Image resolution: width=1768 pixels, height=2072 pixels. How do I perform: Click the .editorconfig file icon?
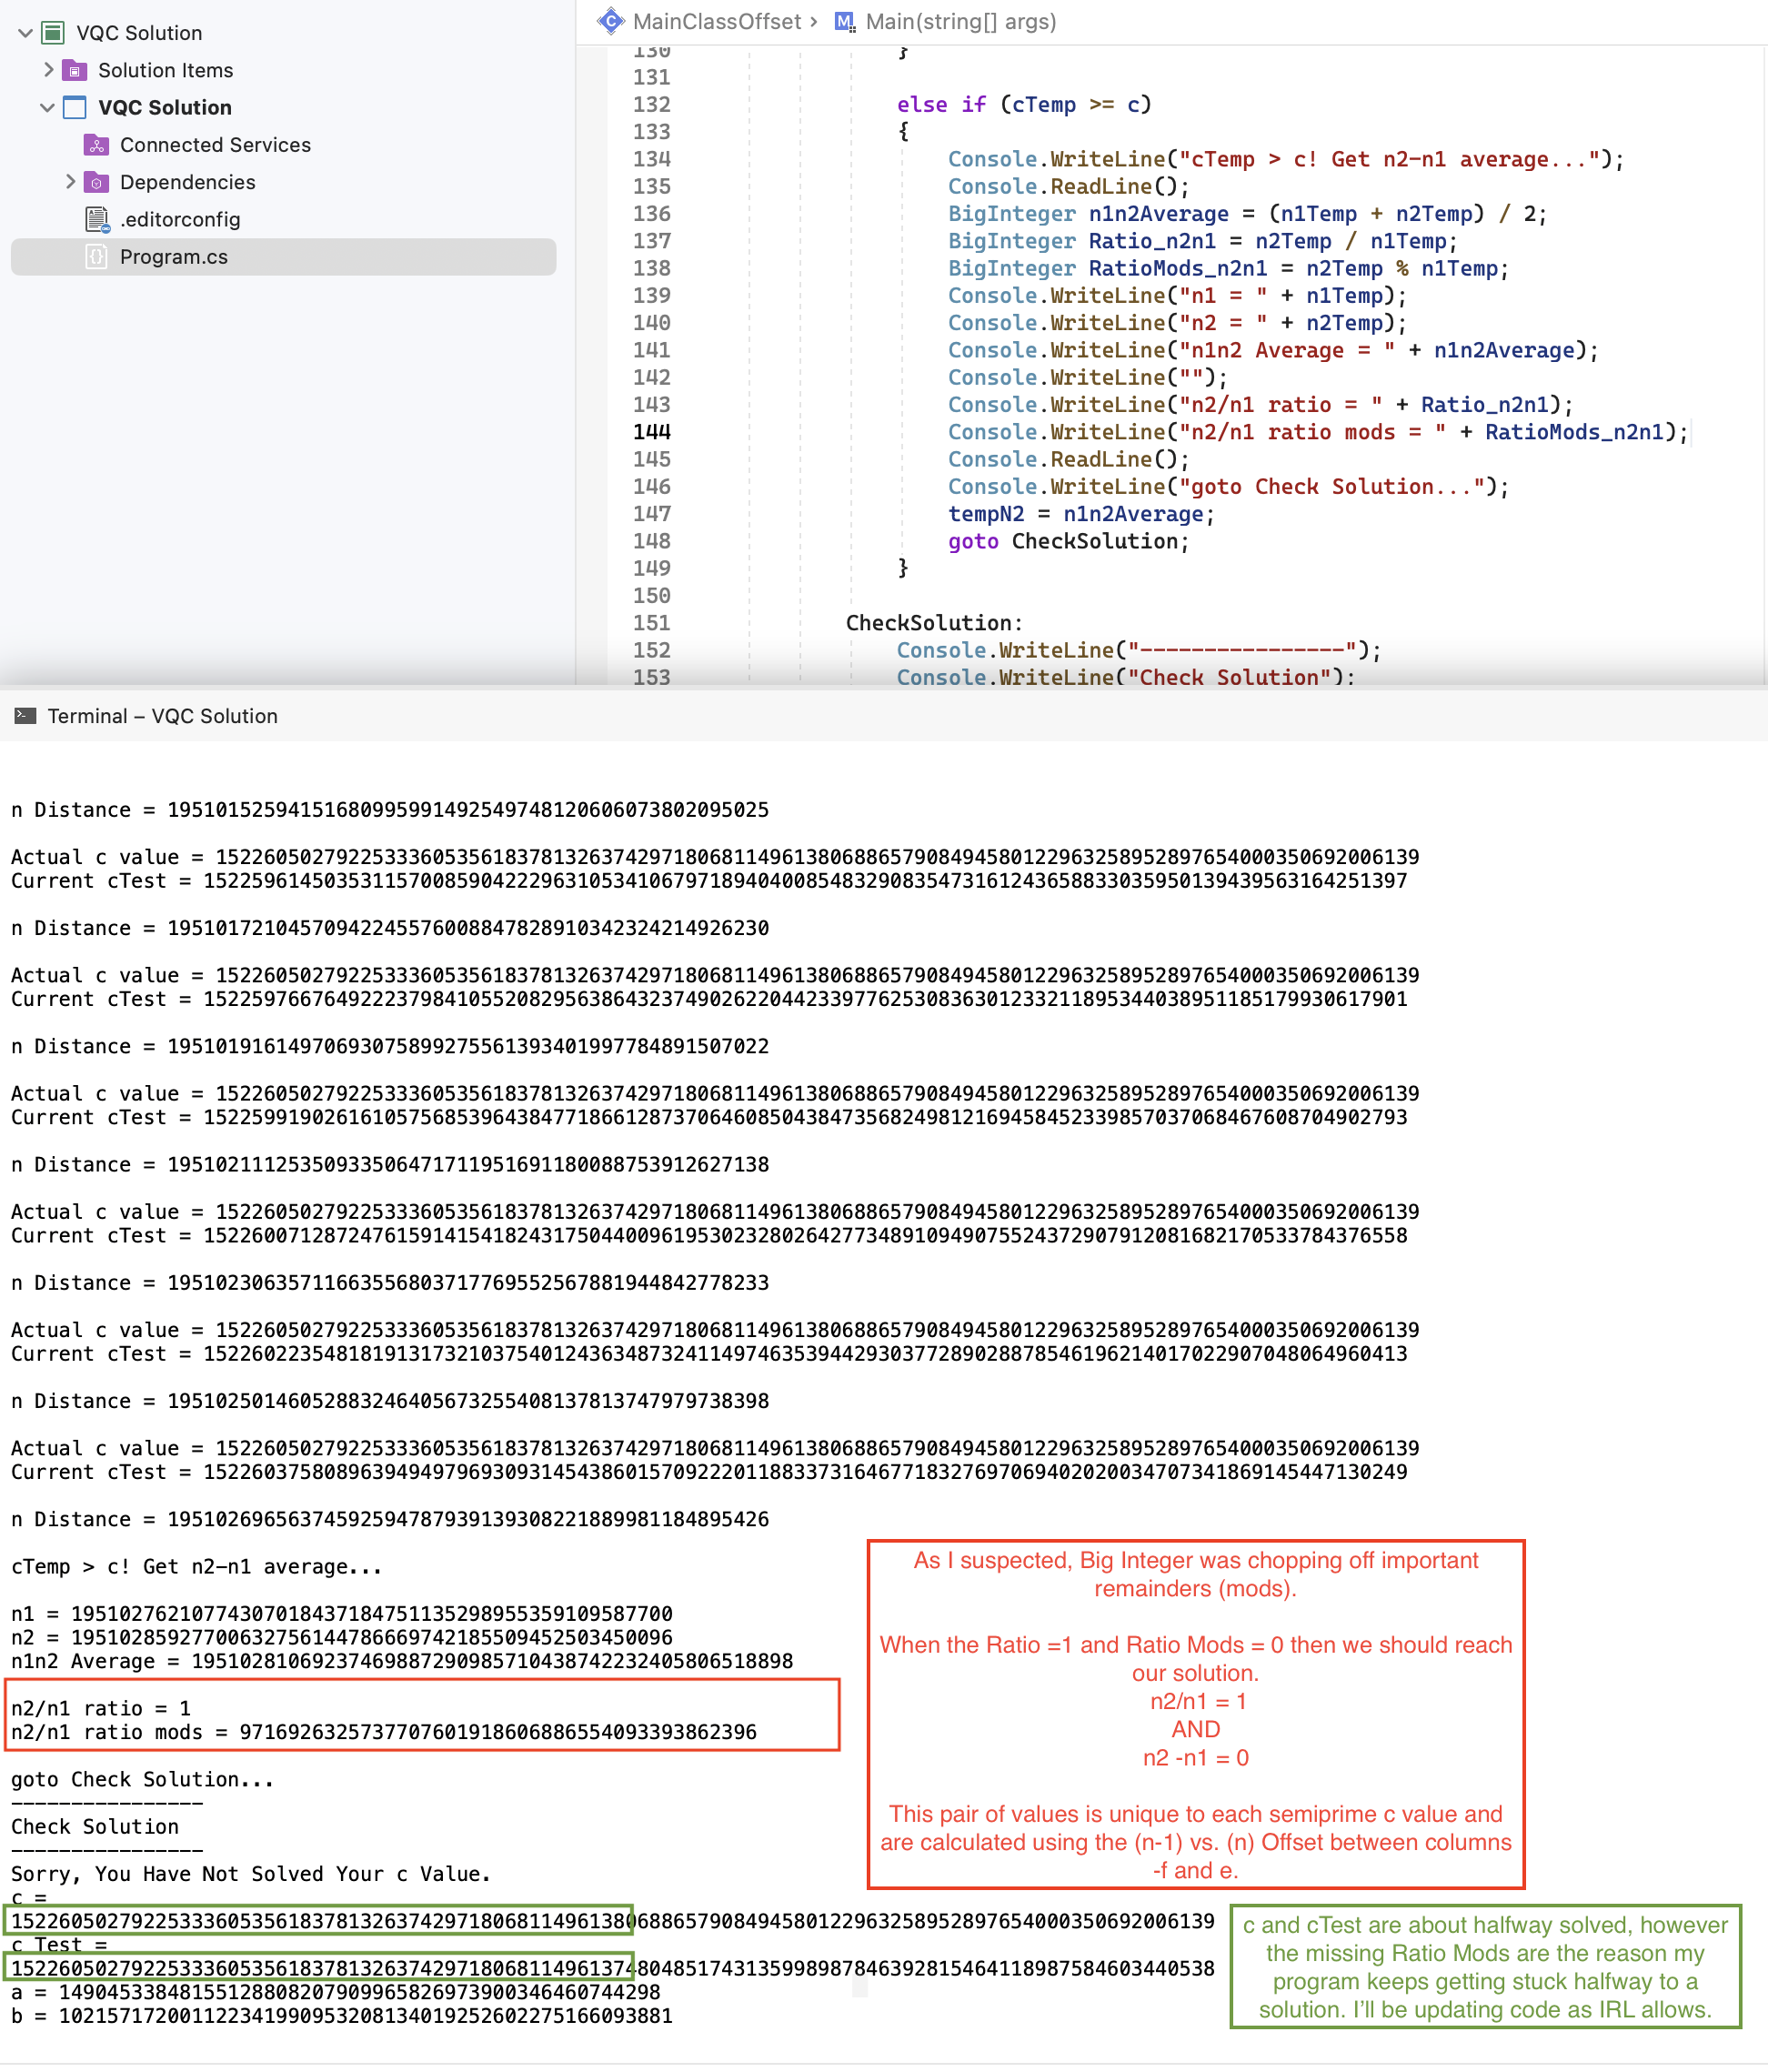coord(97,219)
